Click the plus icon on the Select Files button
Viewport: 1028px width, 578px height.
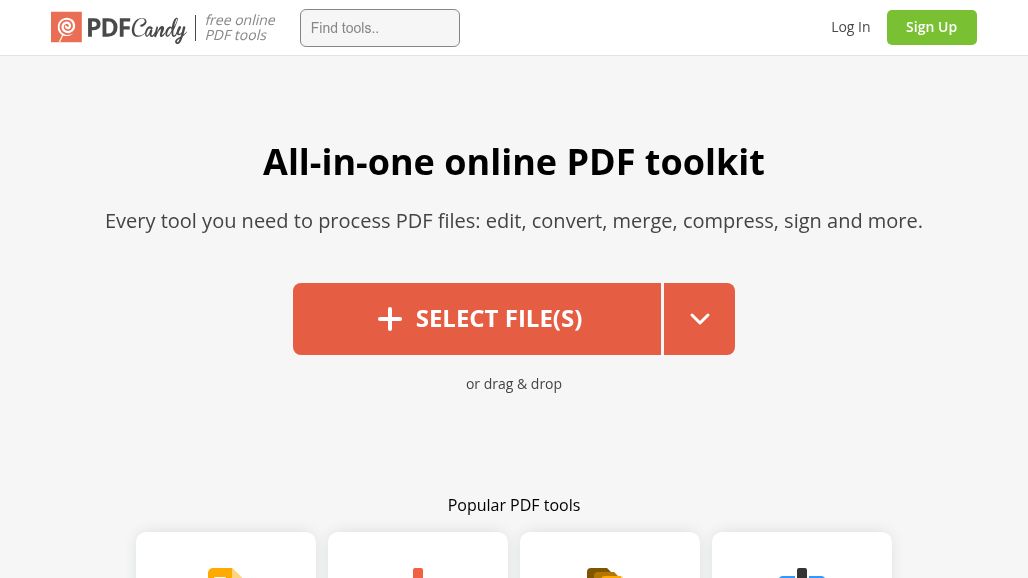coord(389,319)
